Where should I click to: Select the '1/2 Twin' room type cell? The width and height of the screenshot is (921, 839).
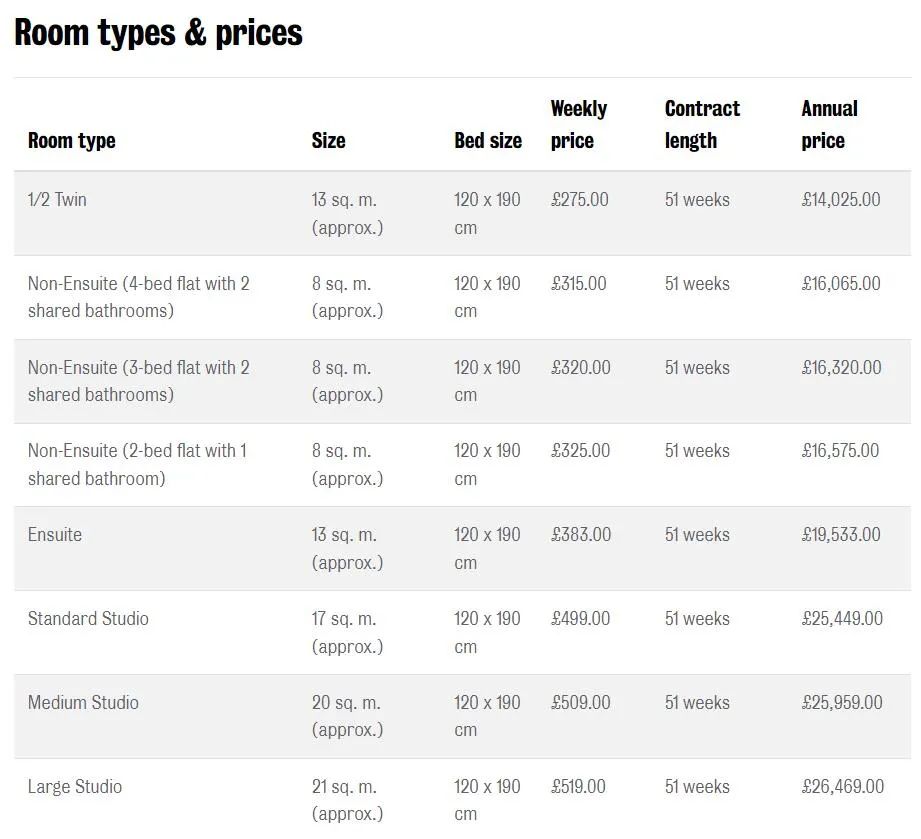click(57, 200)
